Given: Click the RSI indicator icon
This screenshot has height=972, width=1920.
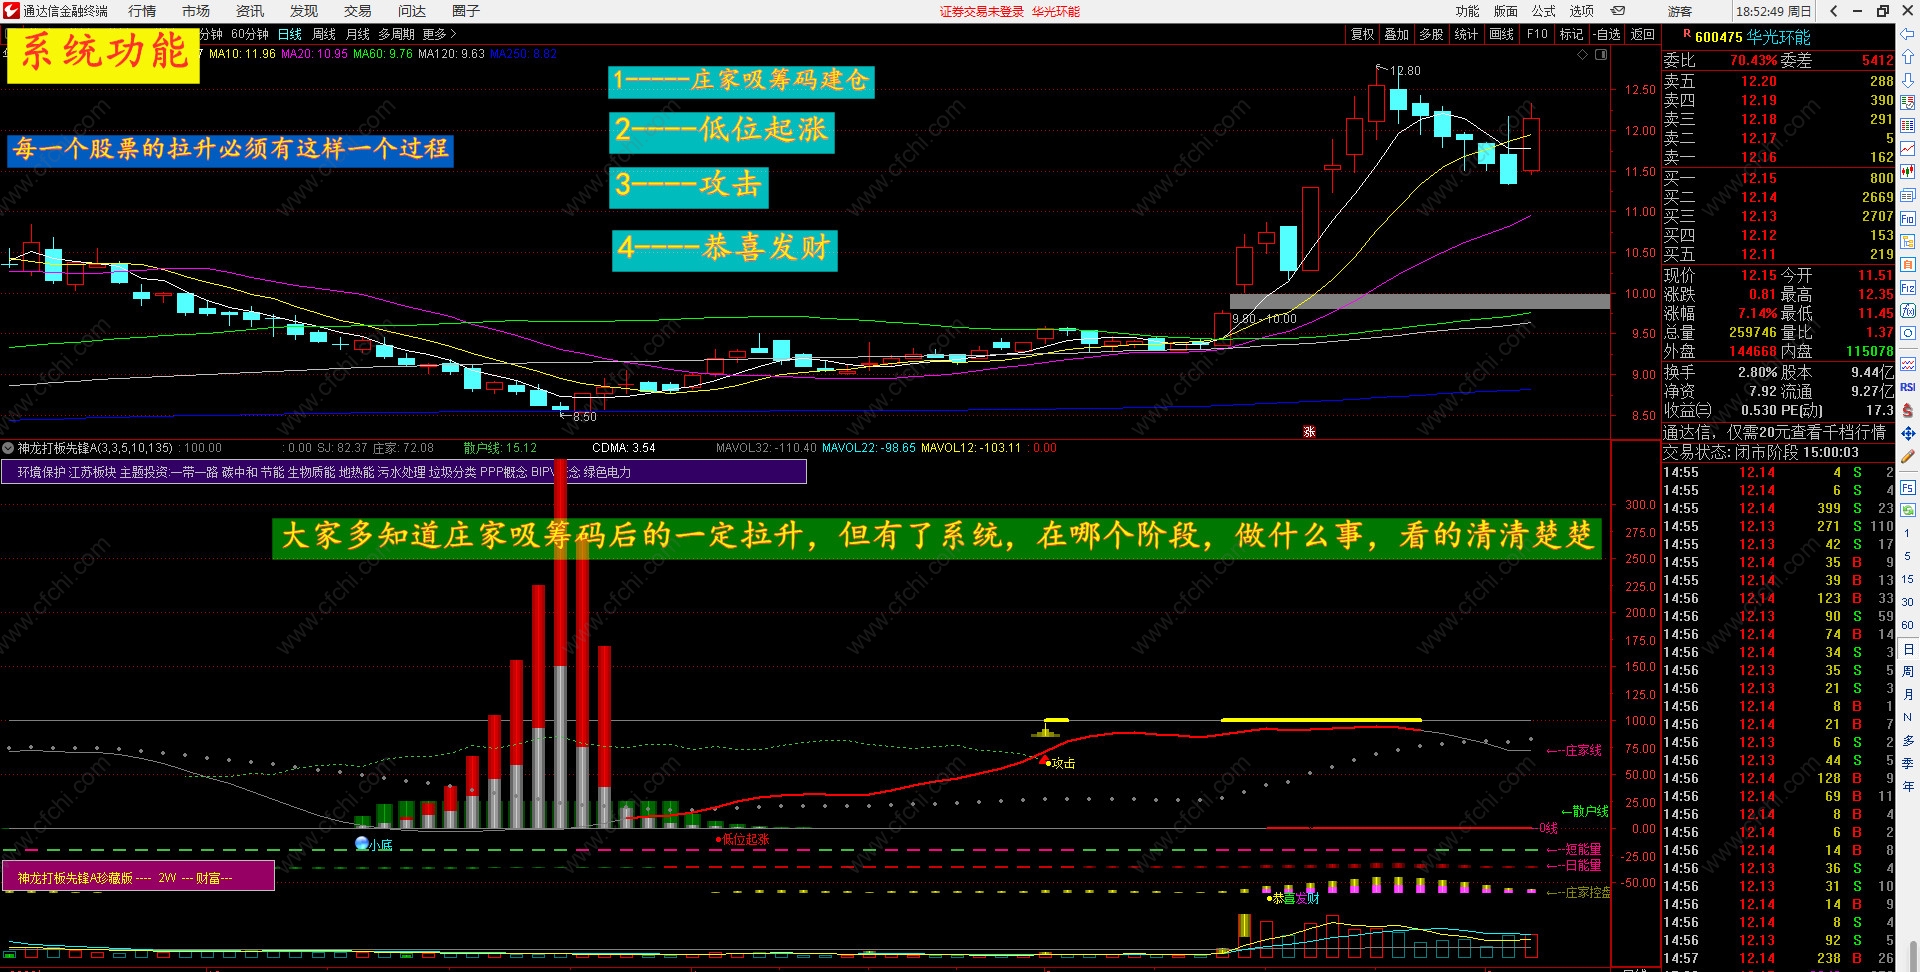Looking at the screenshot, I should 1908,387.
